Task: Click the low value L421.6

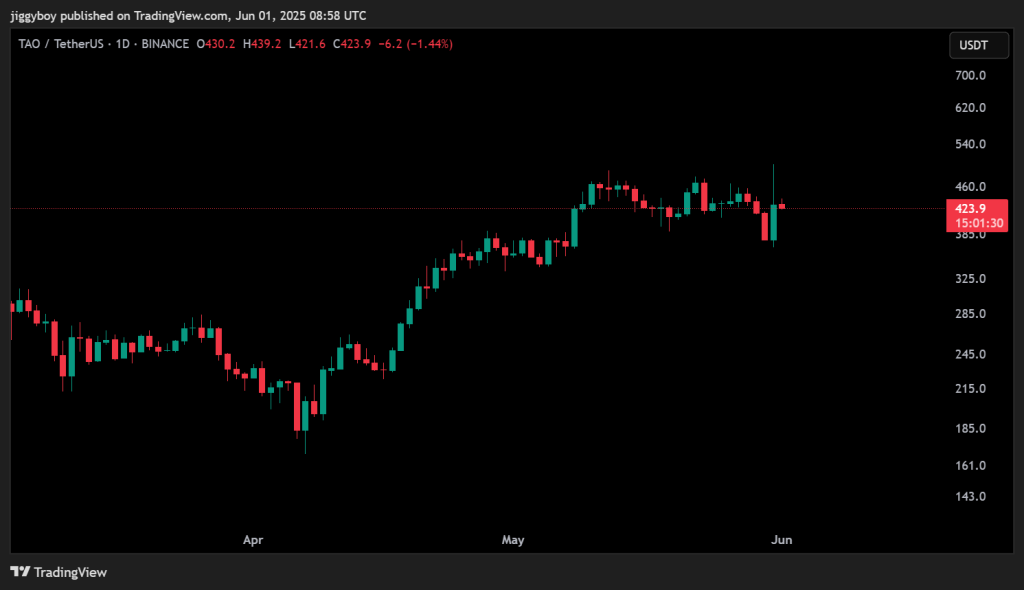Action: 307,44
